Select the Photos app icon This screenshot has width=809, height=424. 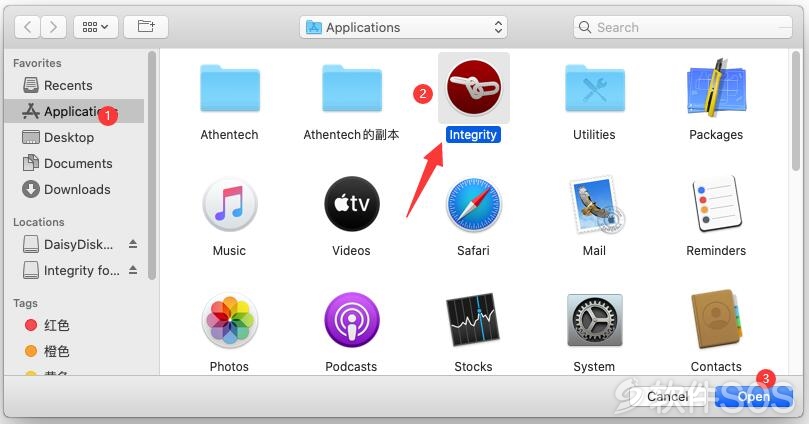click(230, 320)
